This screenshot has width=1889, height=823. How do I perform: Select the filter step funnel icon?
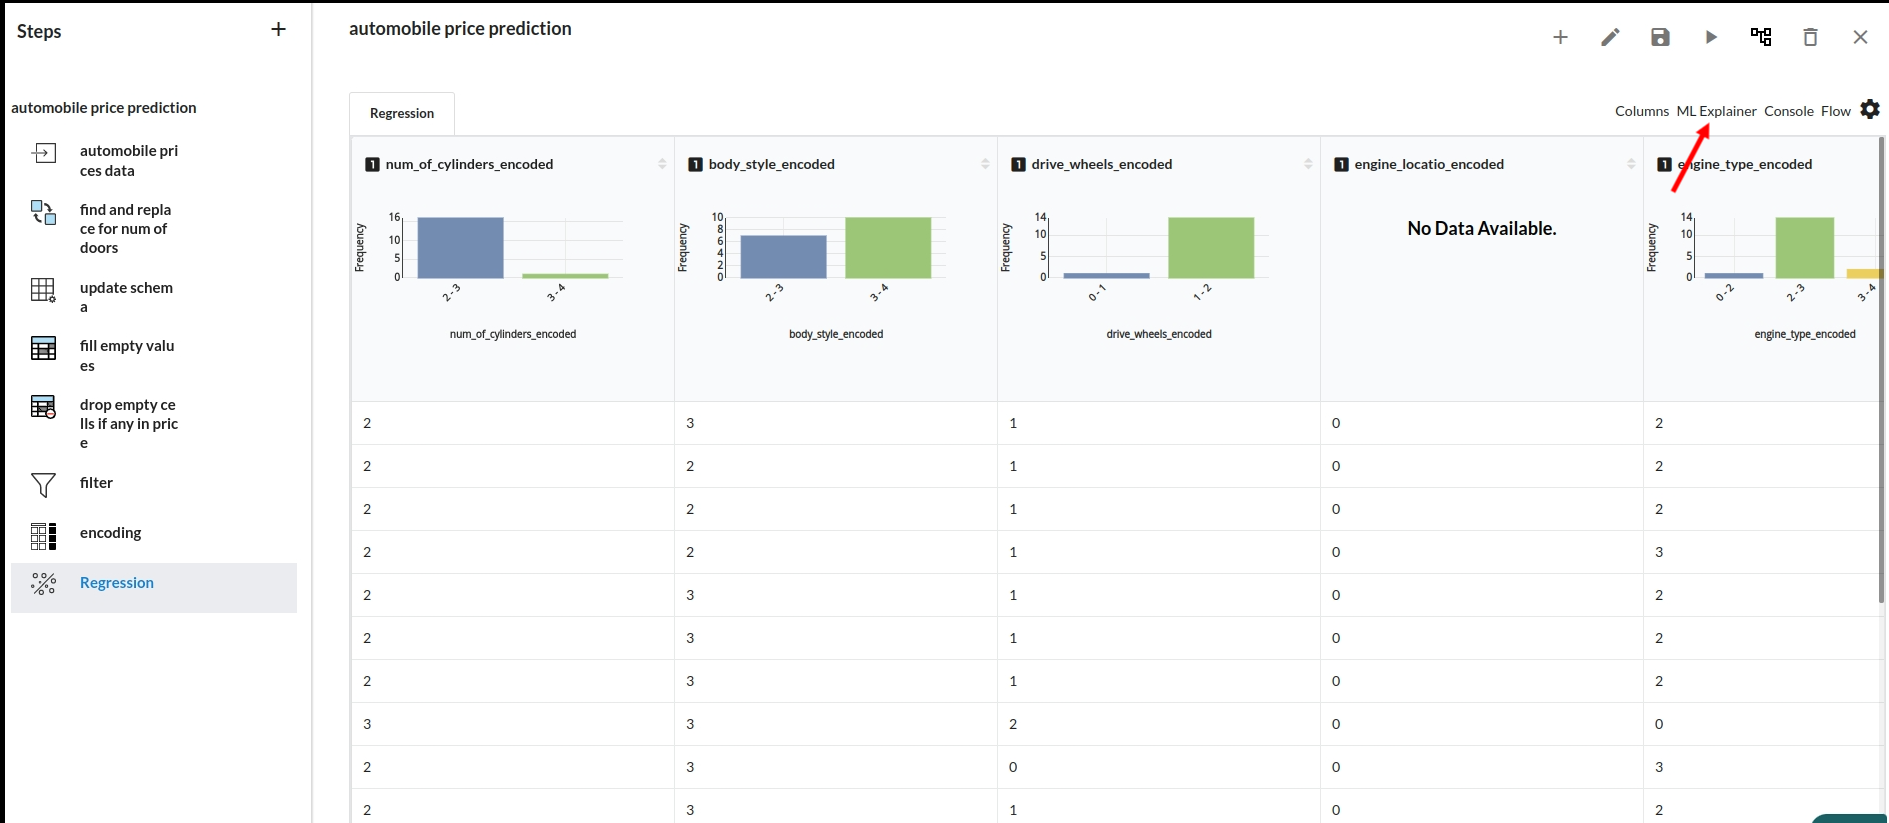click(x=43, y=485)
